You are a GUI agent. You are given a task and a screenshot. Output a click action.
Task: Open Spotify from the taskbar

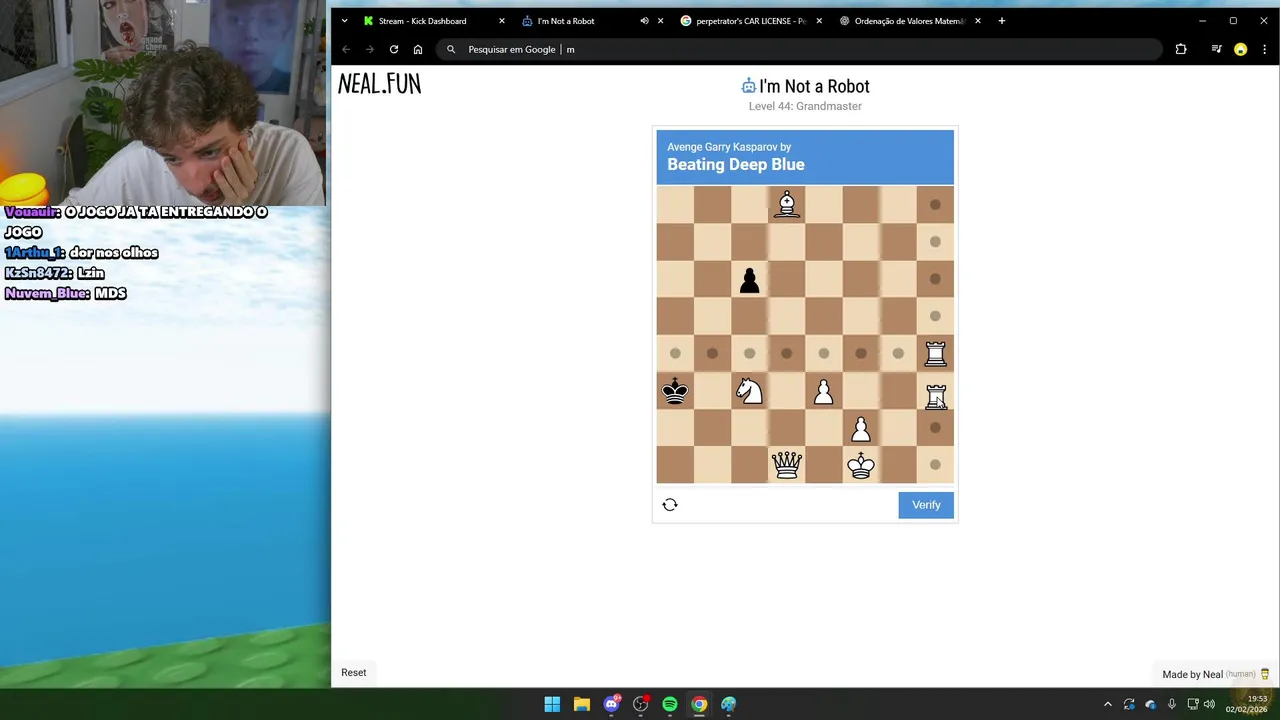[670, 704]
